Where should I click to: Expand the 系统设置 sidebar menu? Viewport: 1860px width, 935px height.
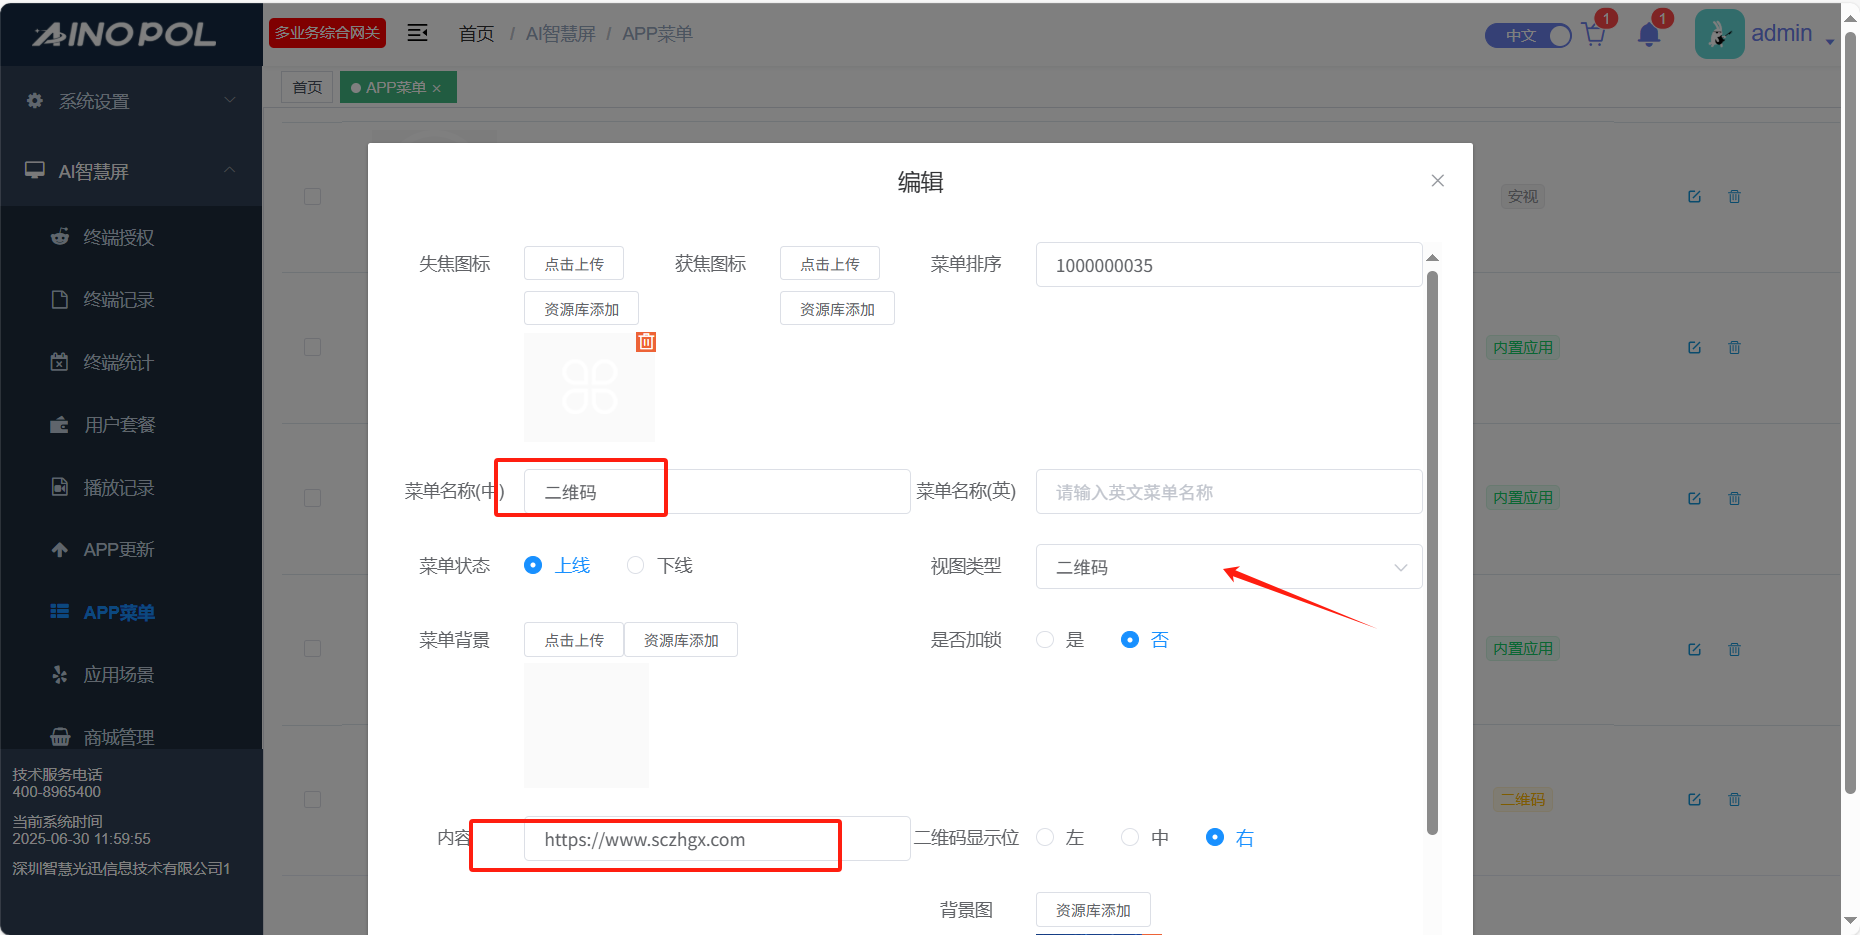point(131,101)
